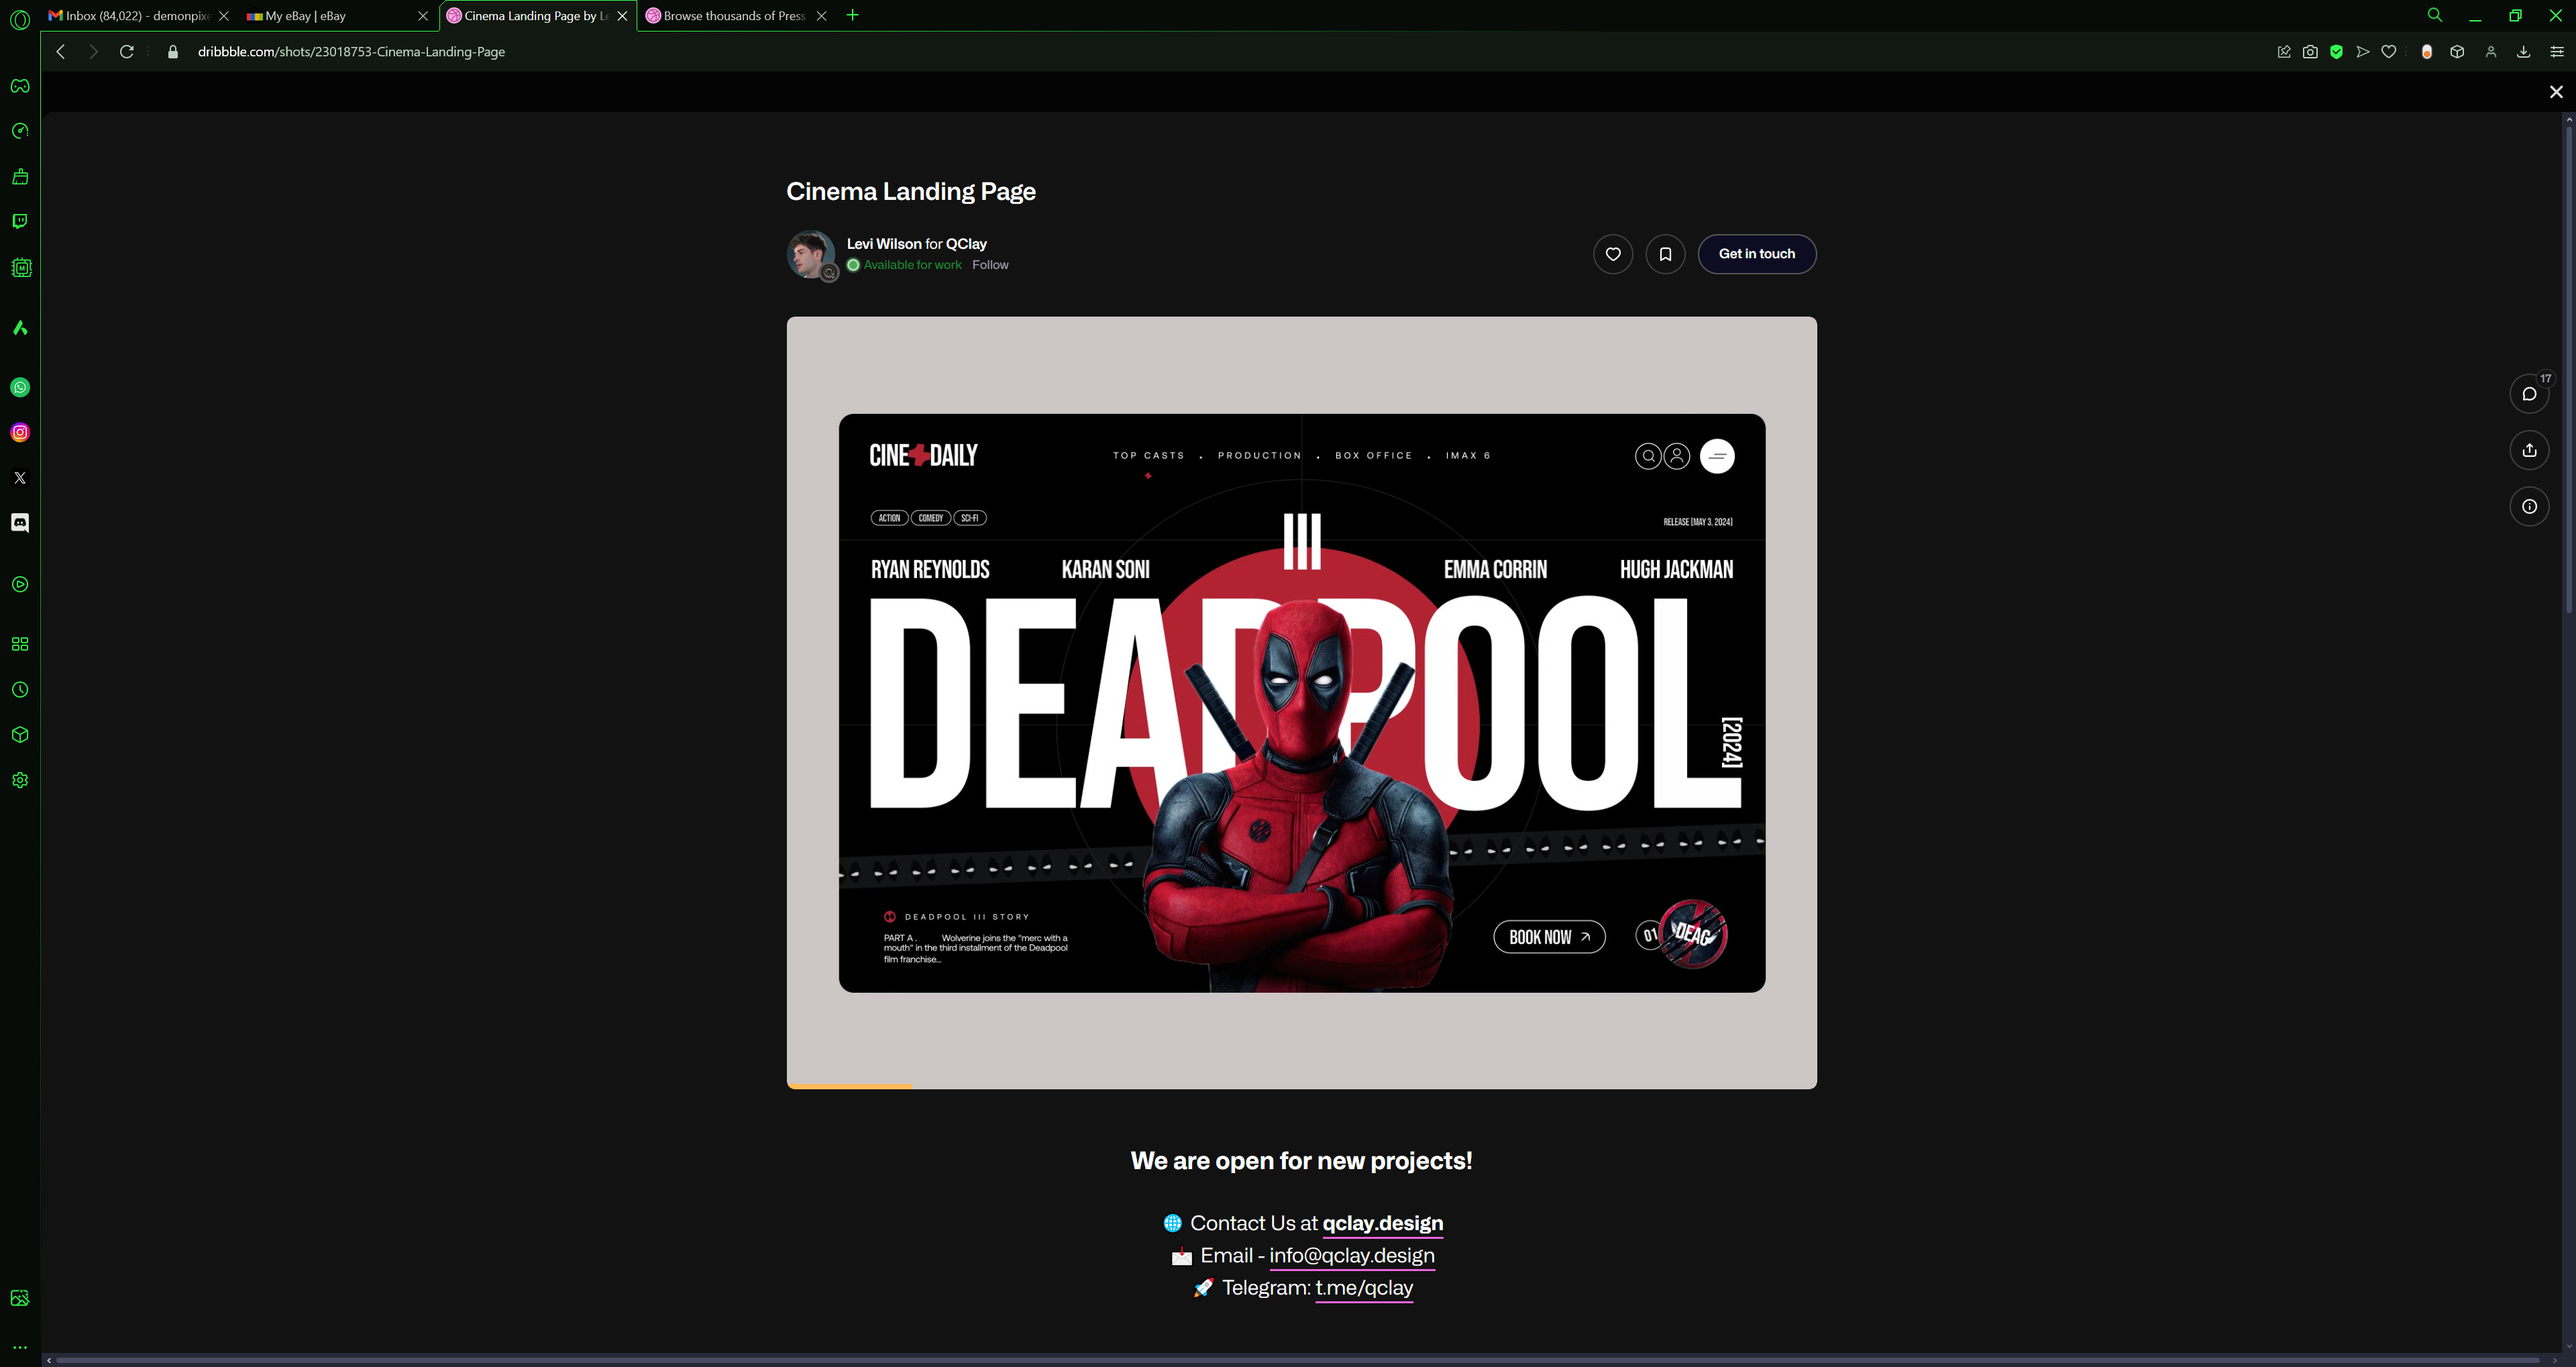Click the Deadpool shot preview image
The width and height of the screenshot is (2576, 1367).
point(1301,703)
